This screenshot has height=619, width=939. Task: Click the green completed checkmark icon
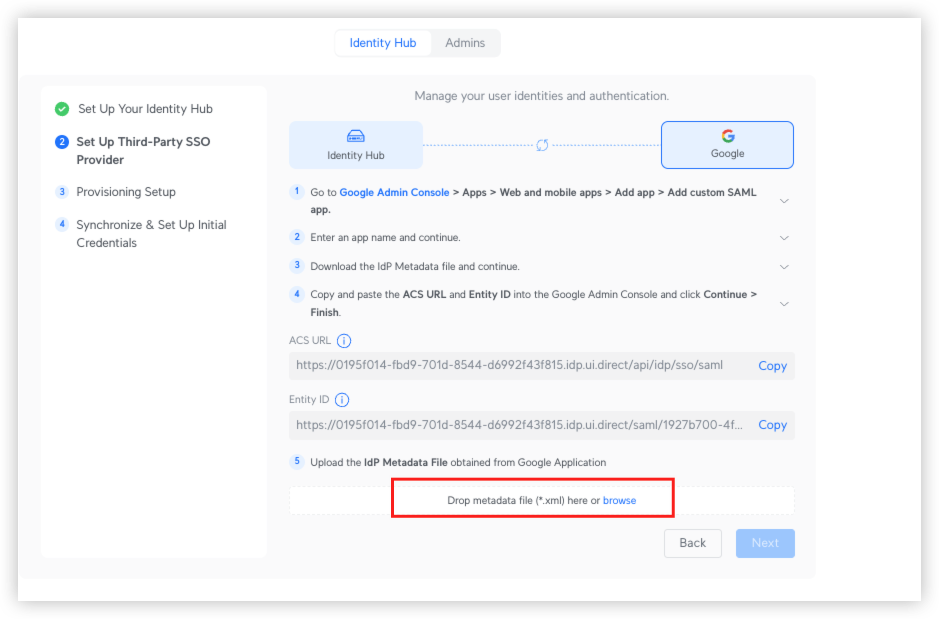point(62,109)
